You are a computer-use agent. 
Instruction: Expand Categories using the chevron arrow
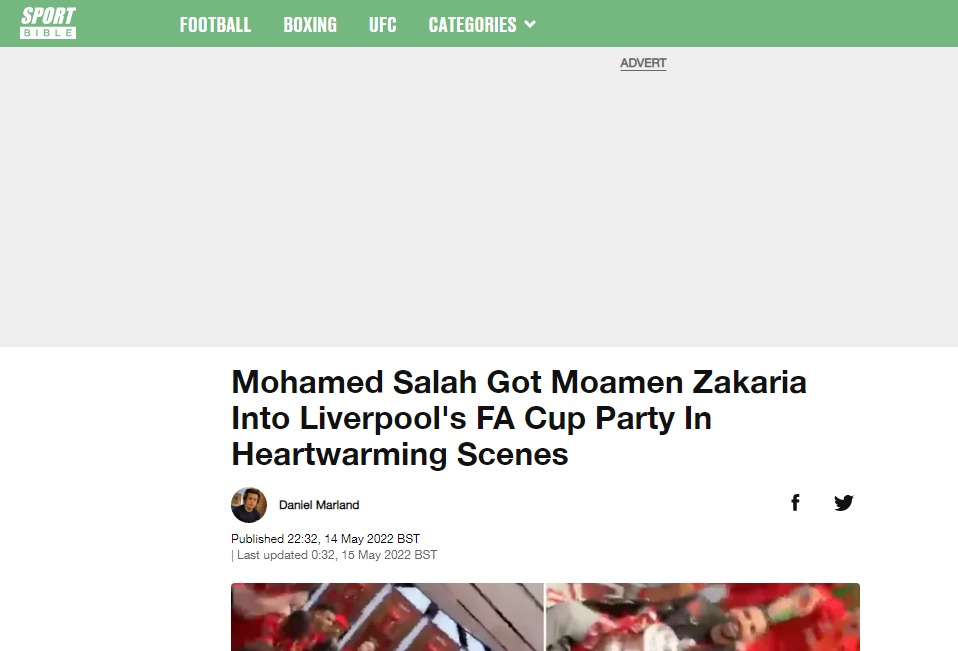pos(530,24)
